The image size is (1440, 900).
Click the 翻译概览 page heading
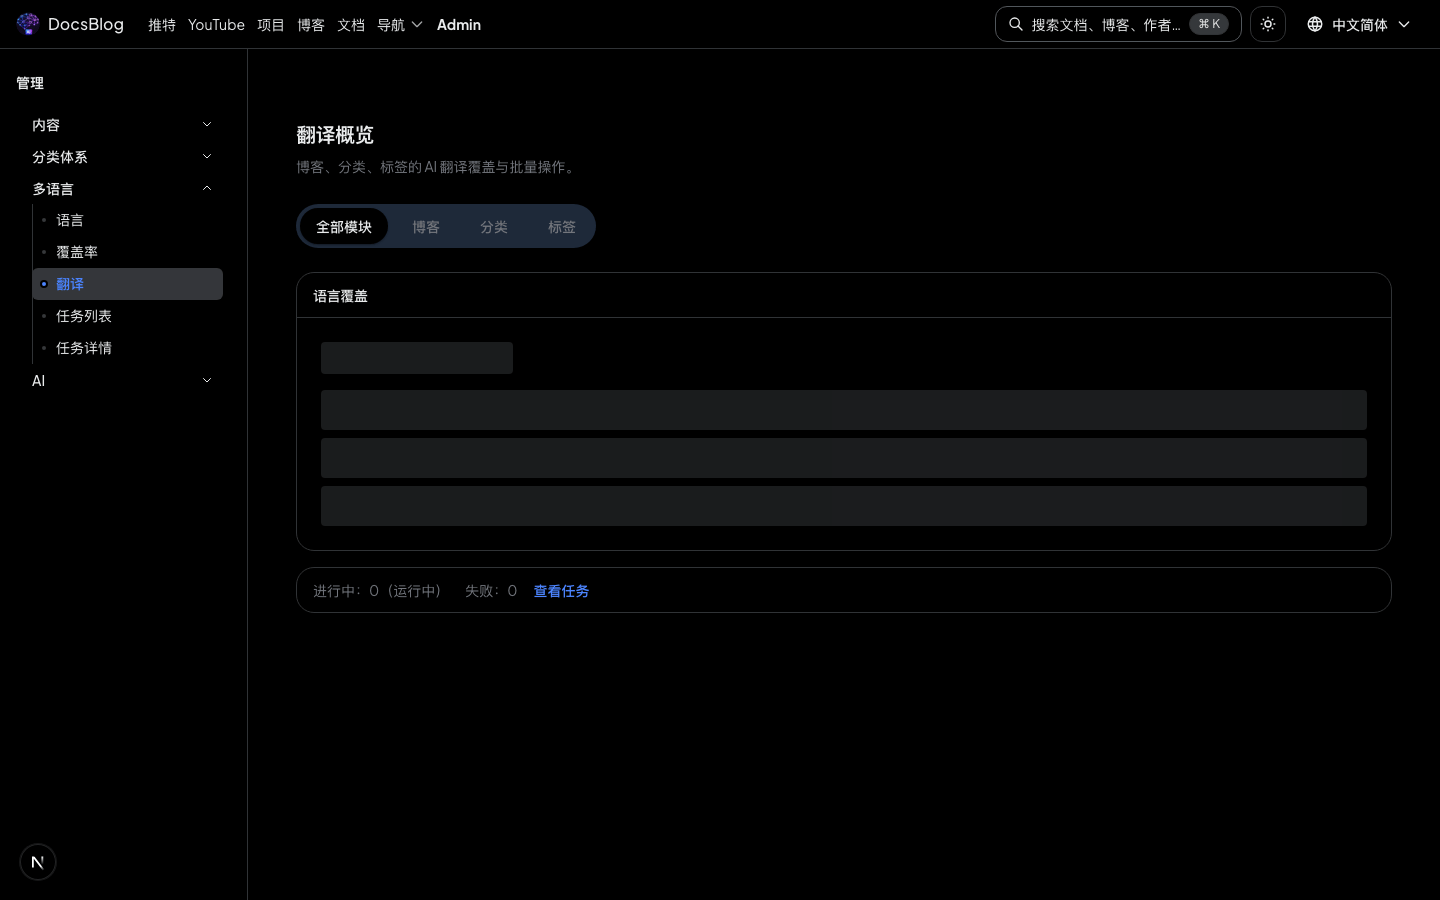pos(335,135)
